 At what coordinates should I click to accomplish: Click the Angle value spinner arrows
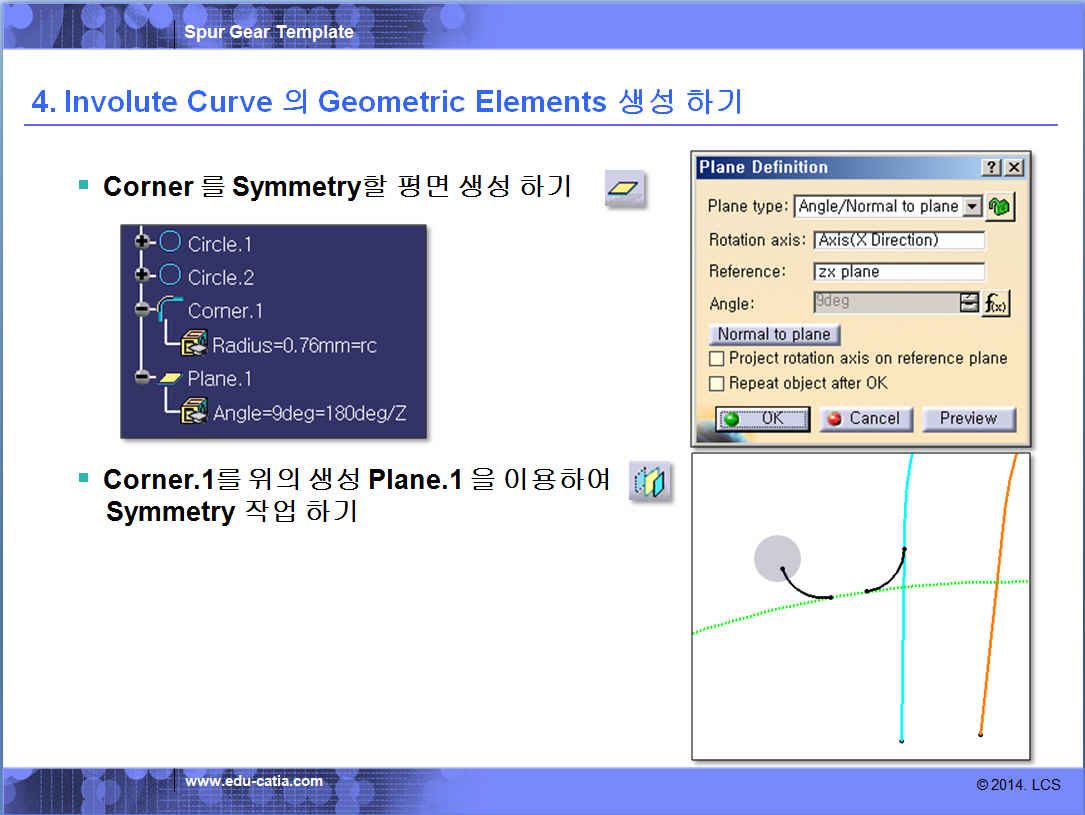(969, 303)
